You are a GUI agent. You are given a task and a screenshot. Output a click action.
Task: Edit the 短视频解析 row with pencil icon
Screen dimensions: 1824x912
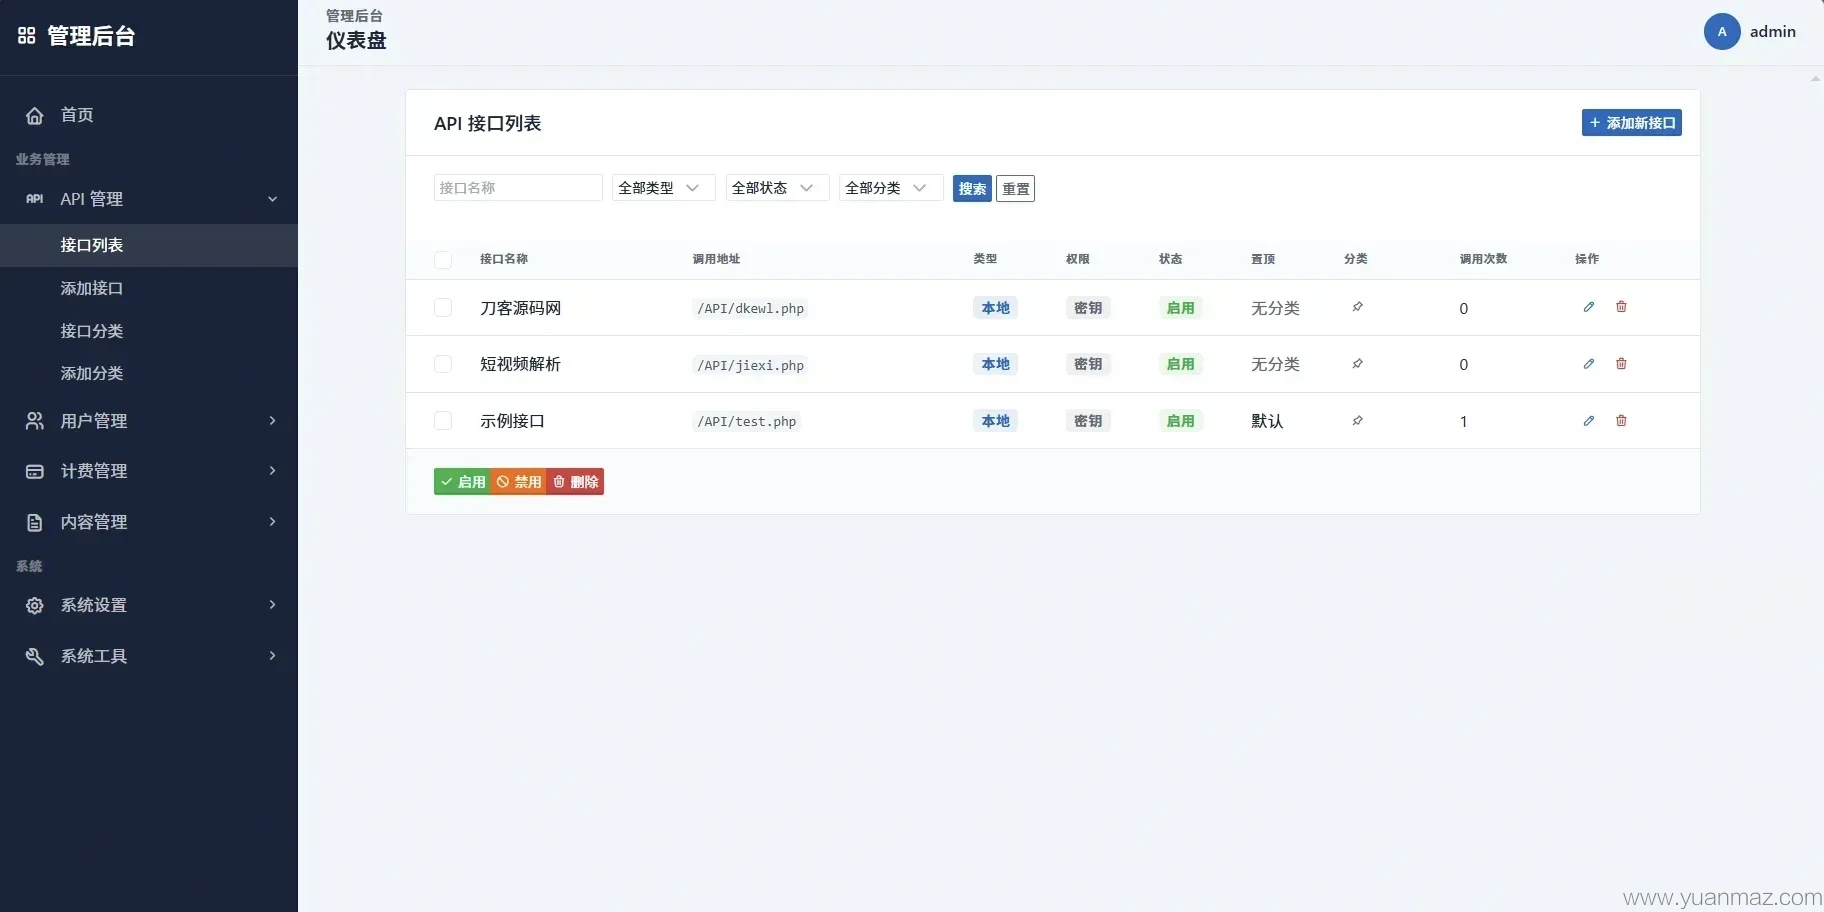pos(1589,364)
